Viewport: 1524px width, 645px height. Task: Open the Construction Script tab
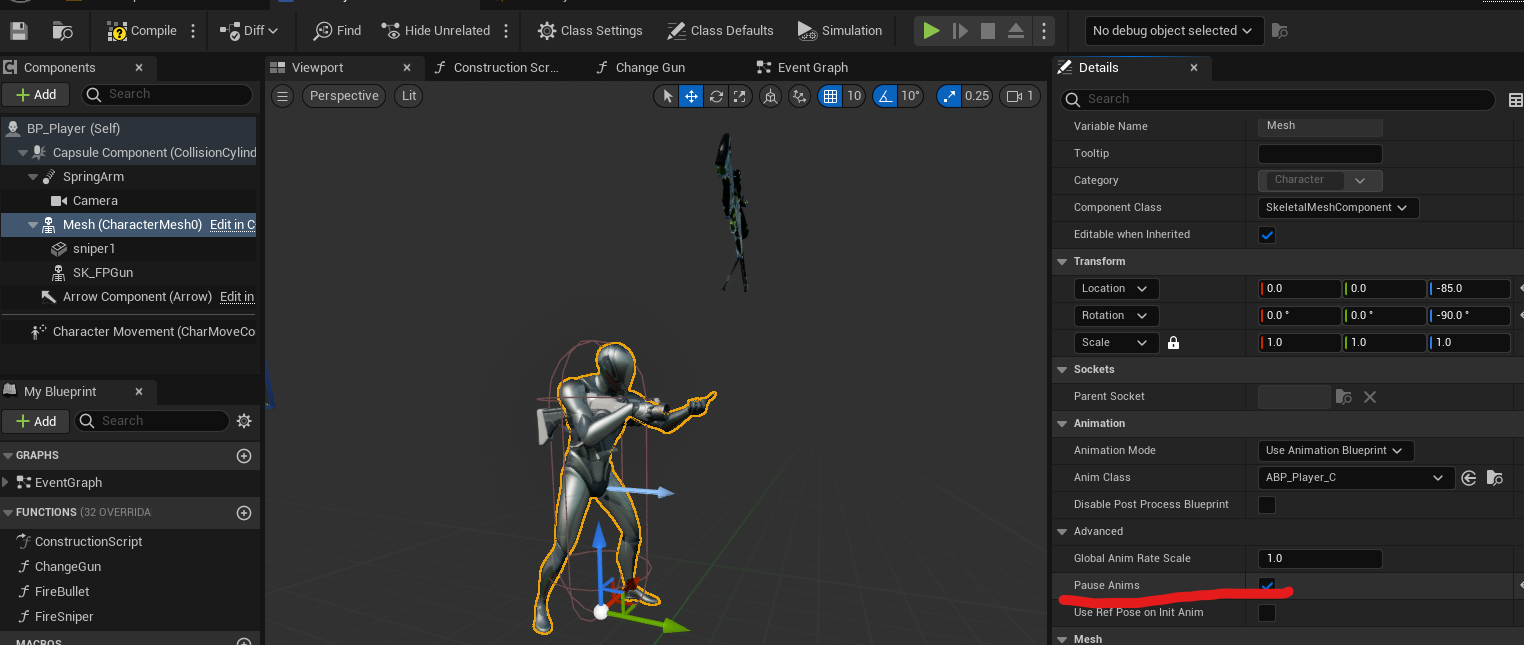click(505, 68)
